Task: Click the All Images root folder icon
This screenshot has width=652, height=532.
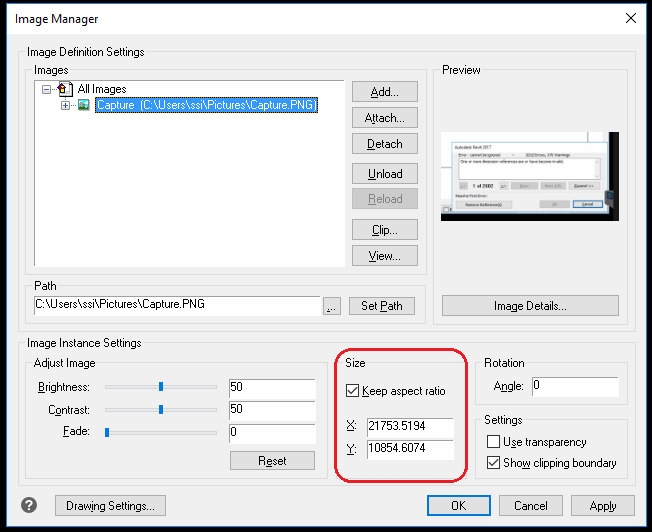Action: 65,89
